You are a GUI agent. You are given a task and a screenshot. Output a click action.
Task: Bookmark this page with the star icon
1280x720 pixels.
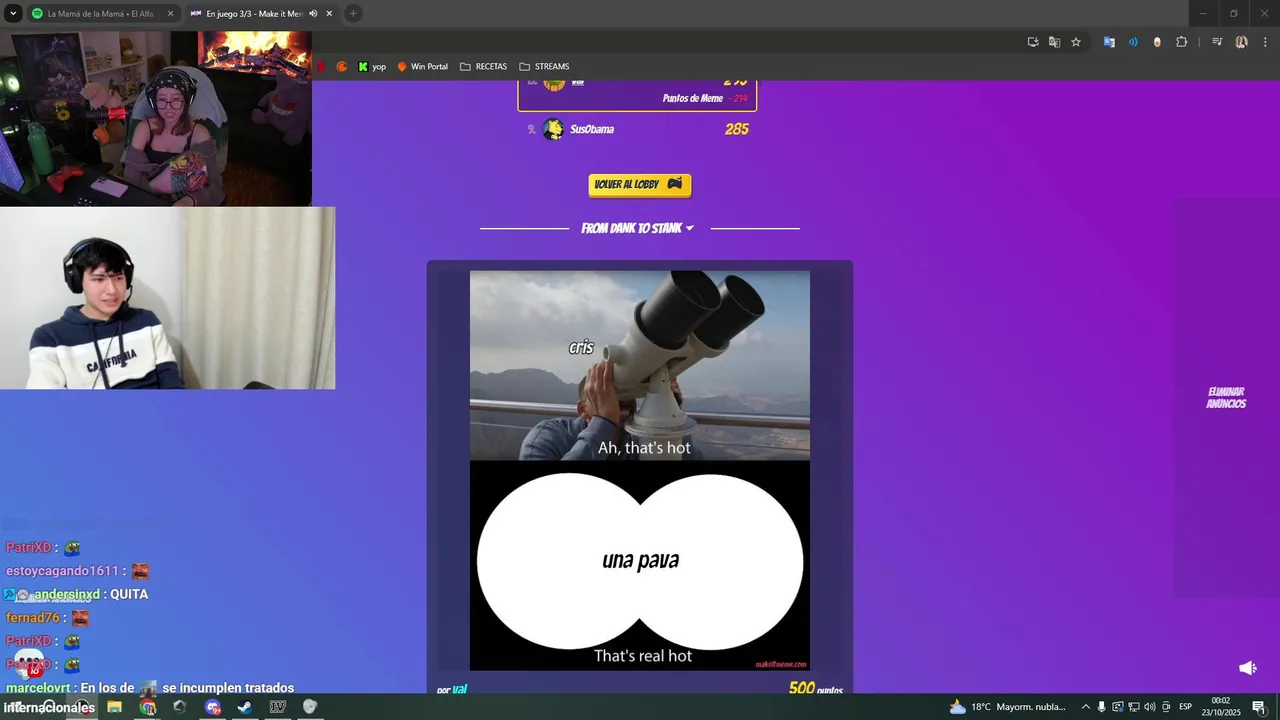coord(1076,42)
